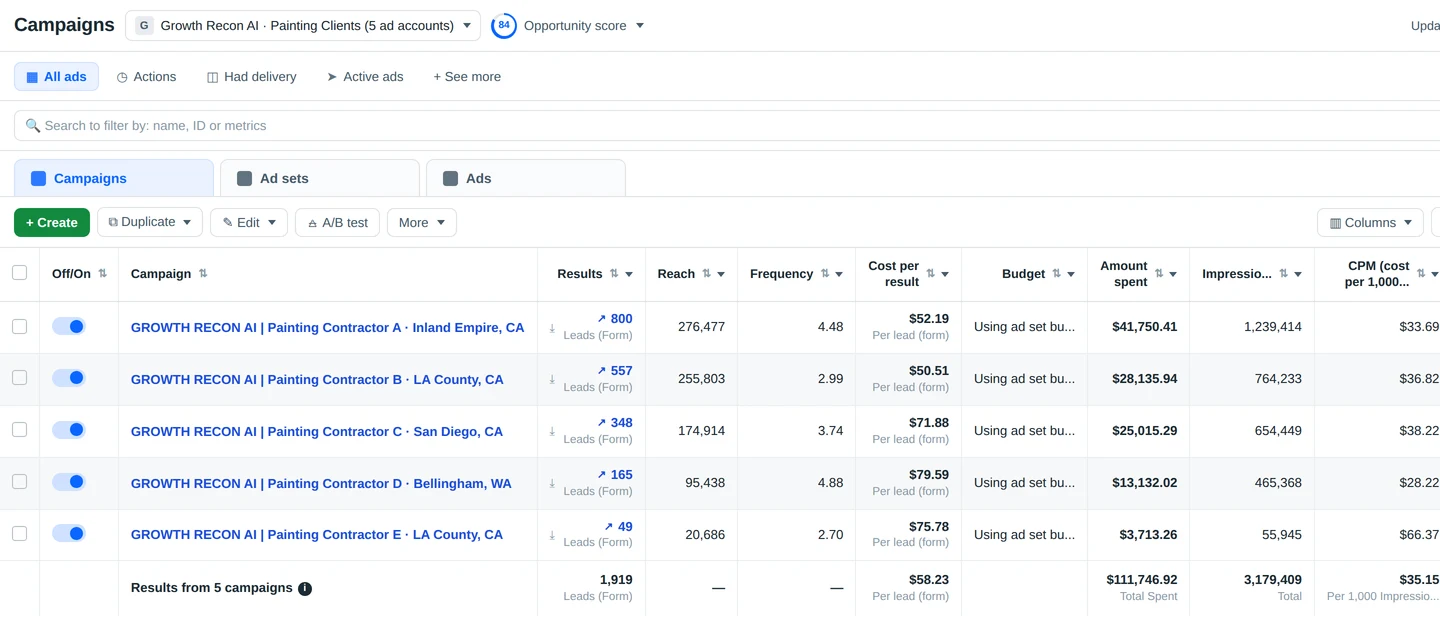Disable the Painting Contractor D campaign switch
The width and height of the screenshot is (1440, 641).
coord(69,482)
